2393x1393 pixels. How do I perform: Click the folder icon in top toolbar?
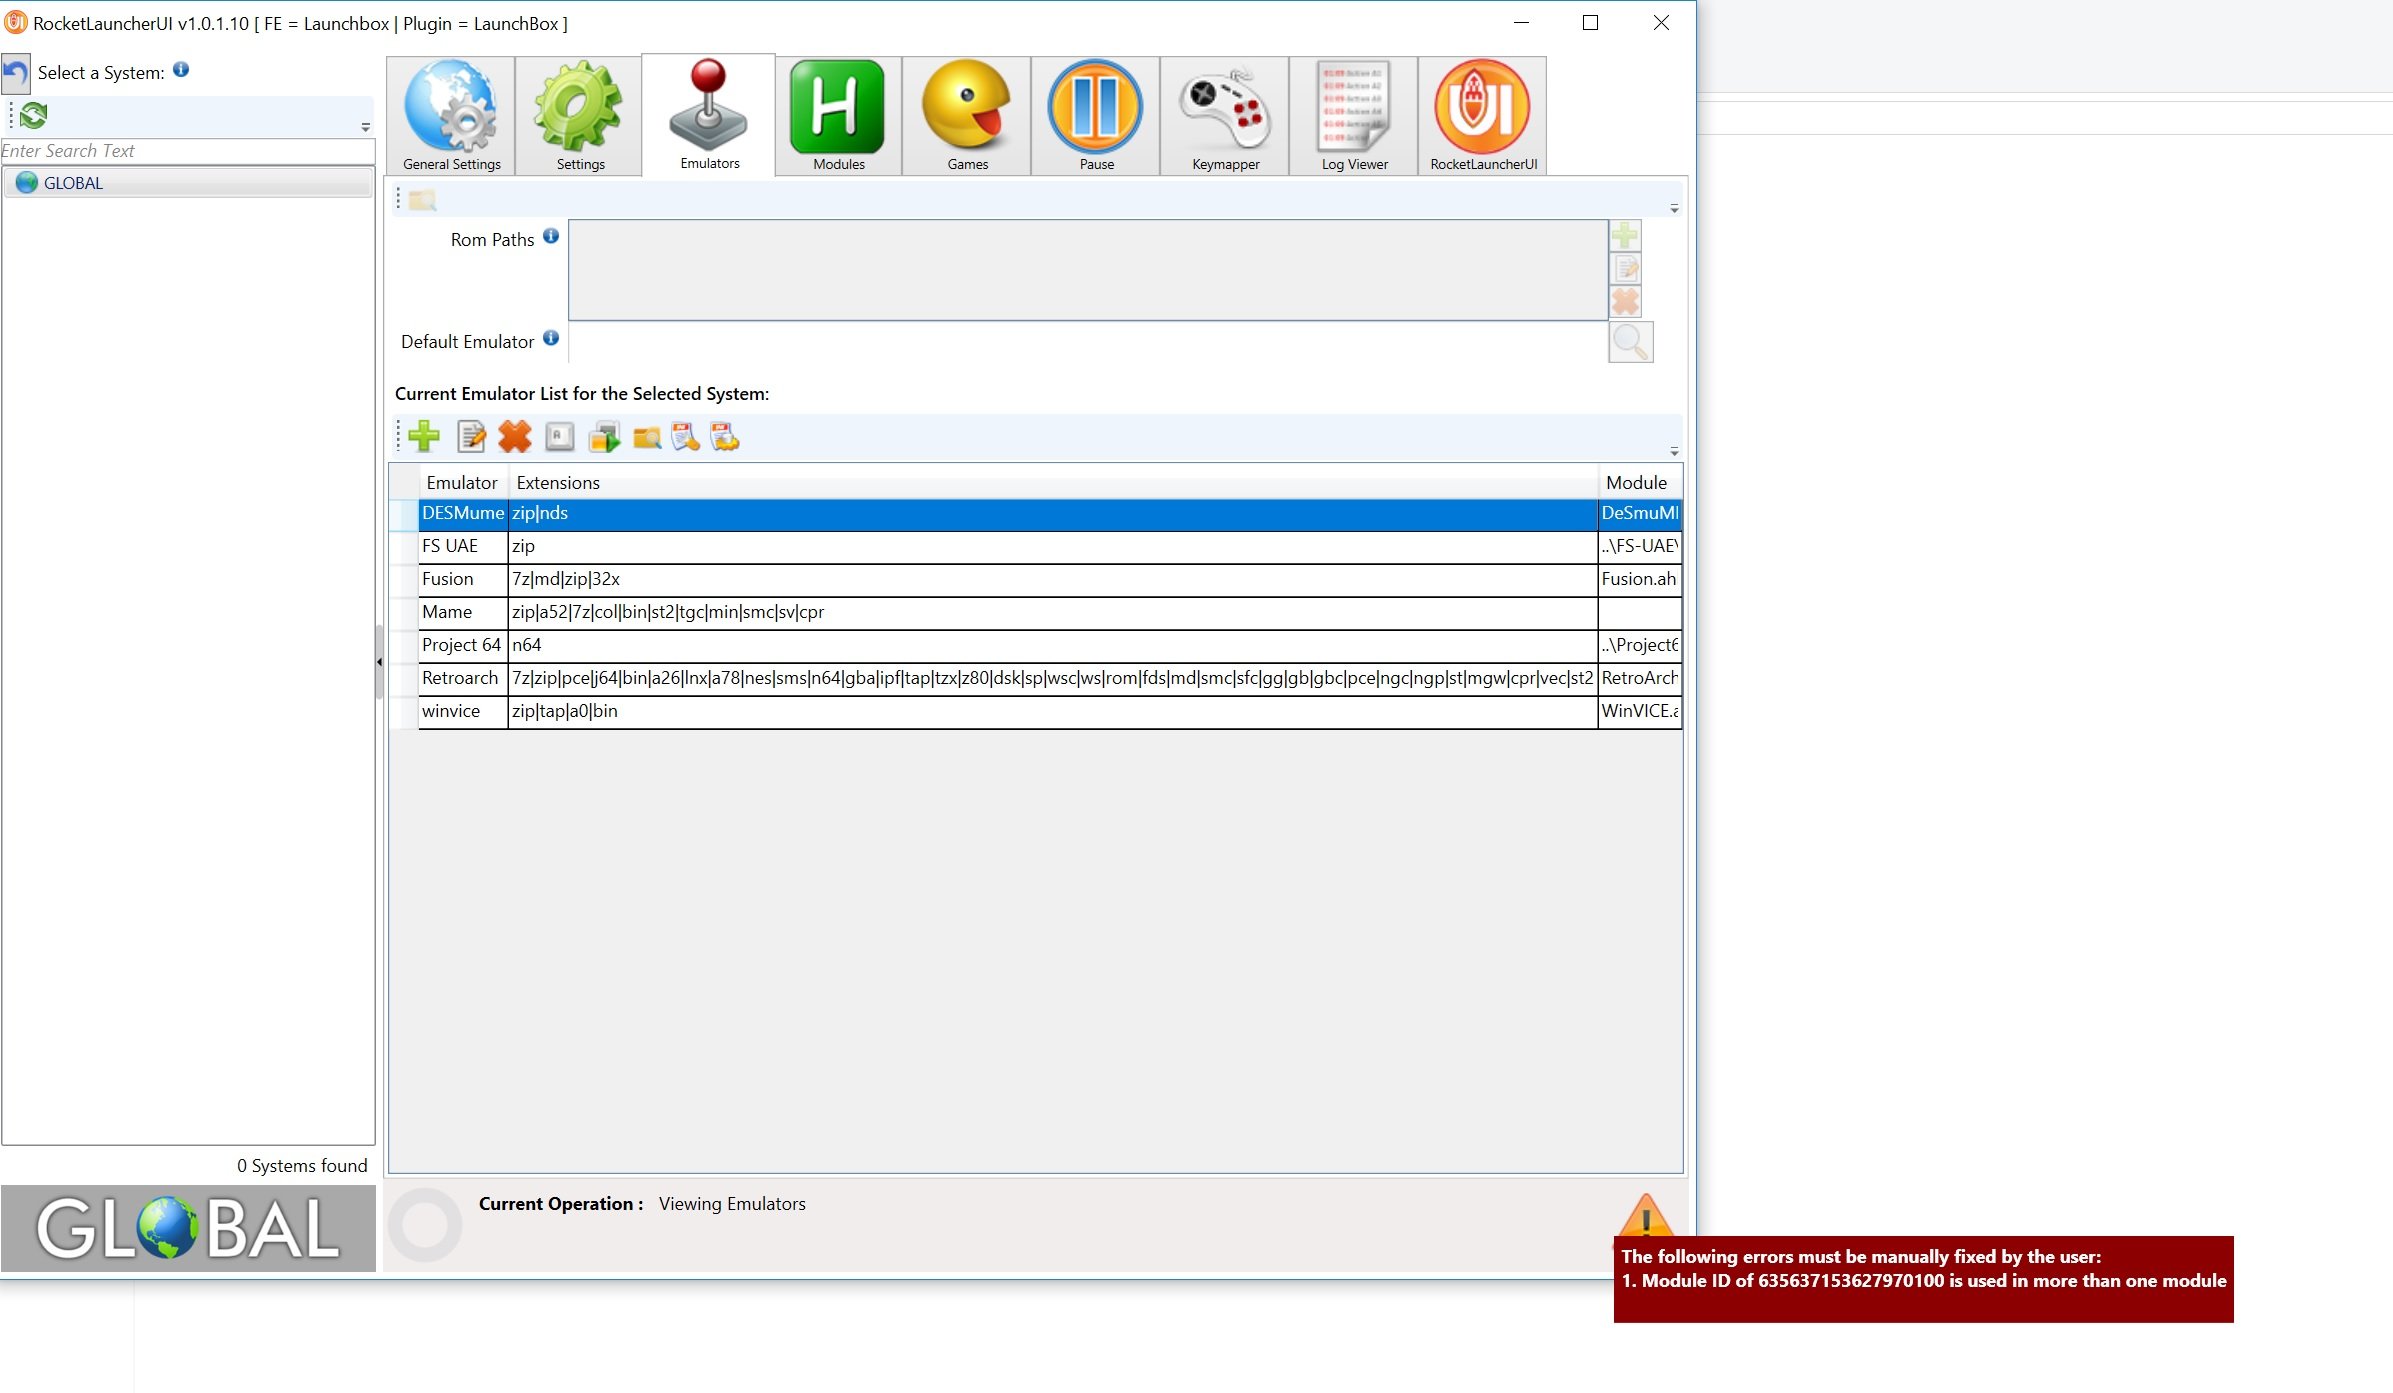point(422,200)
